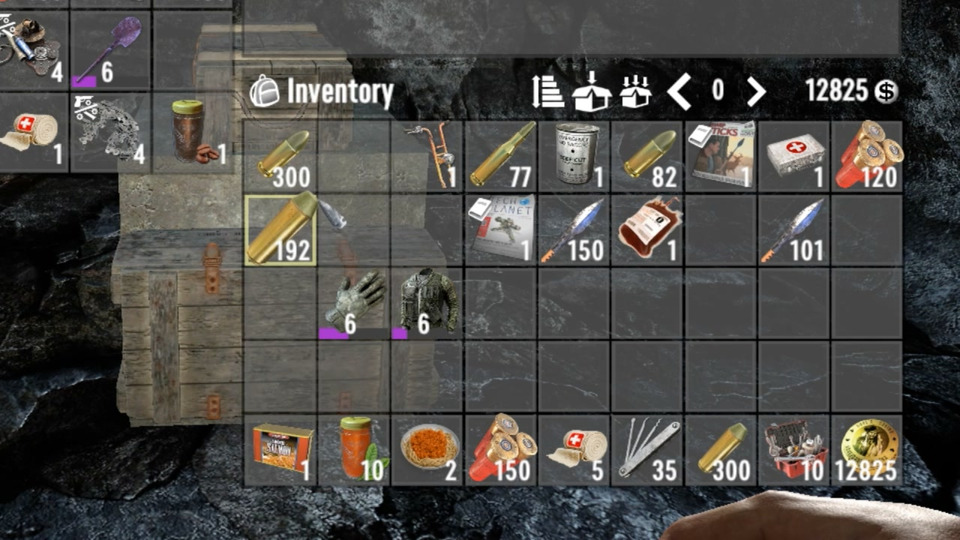Viewport: 960px width, 540px height.
Task: Select the spaghetti plate stack of 2
Action: pos(427,451)
